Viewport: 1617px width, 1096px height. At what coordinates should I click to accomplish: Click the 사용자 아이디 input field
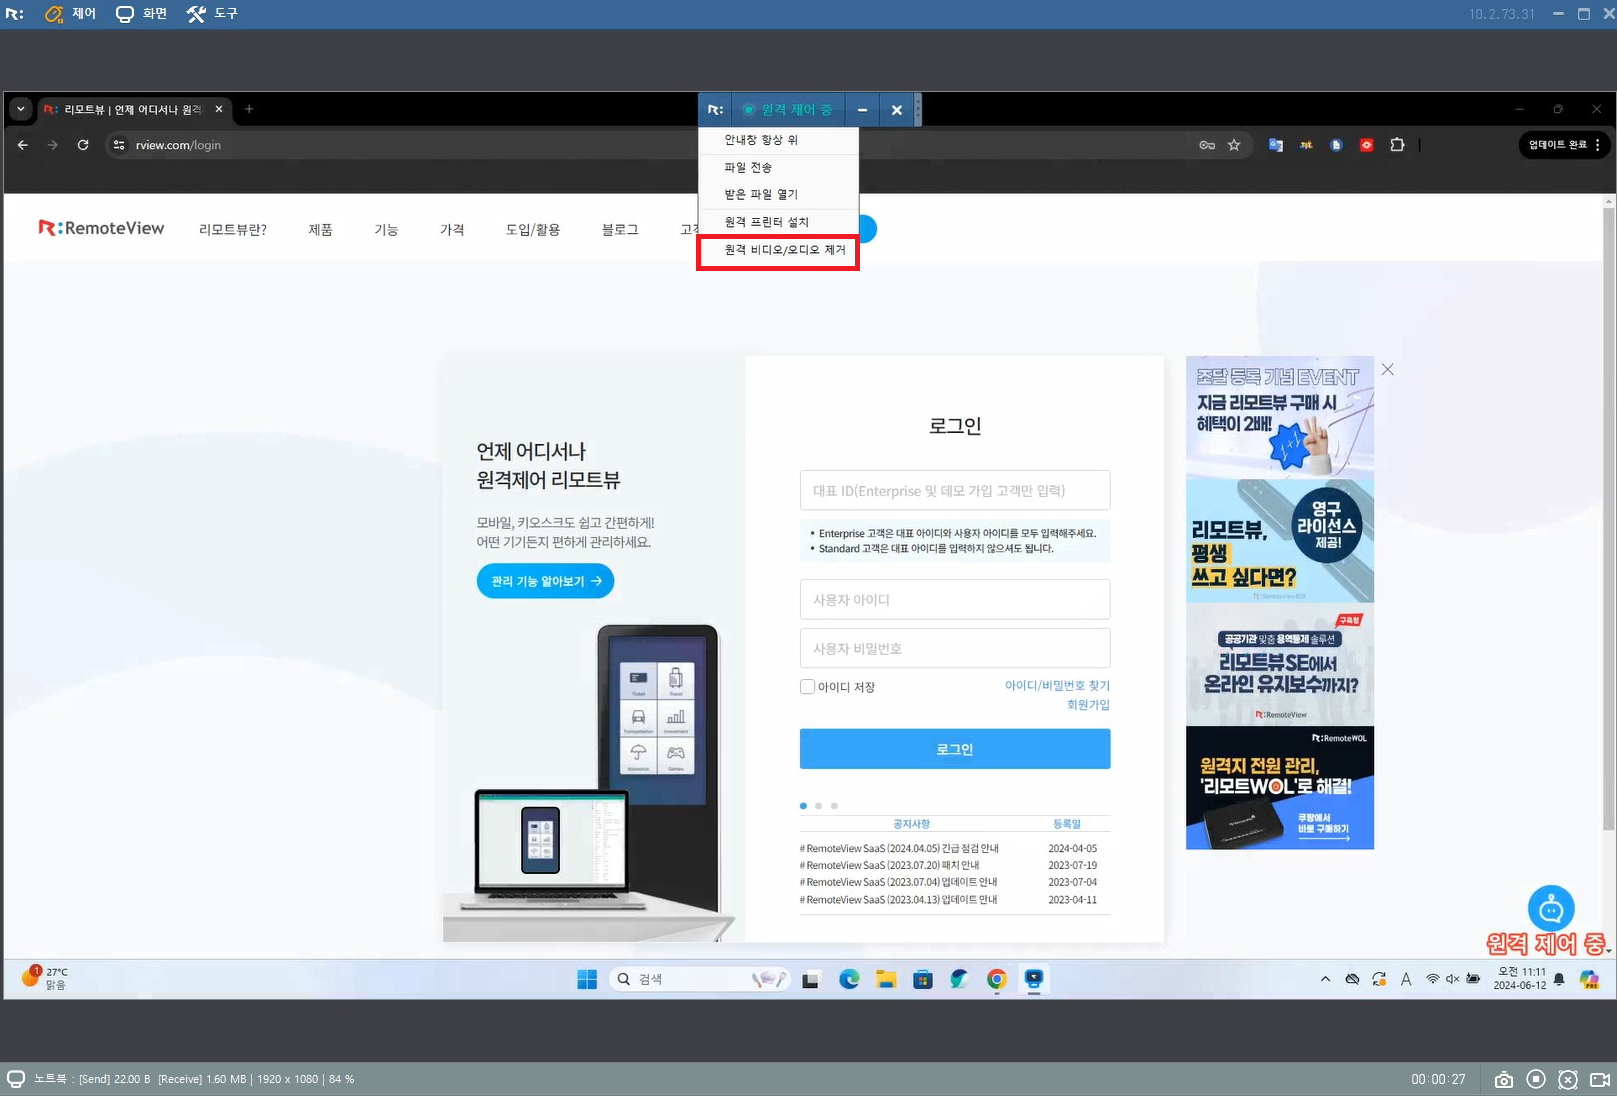pos(954,600)
